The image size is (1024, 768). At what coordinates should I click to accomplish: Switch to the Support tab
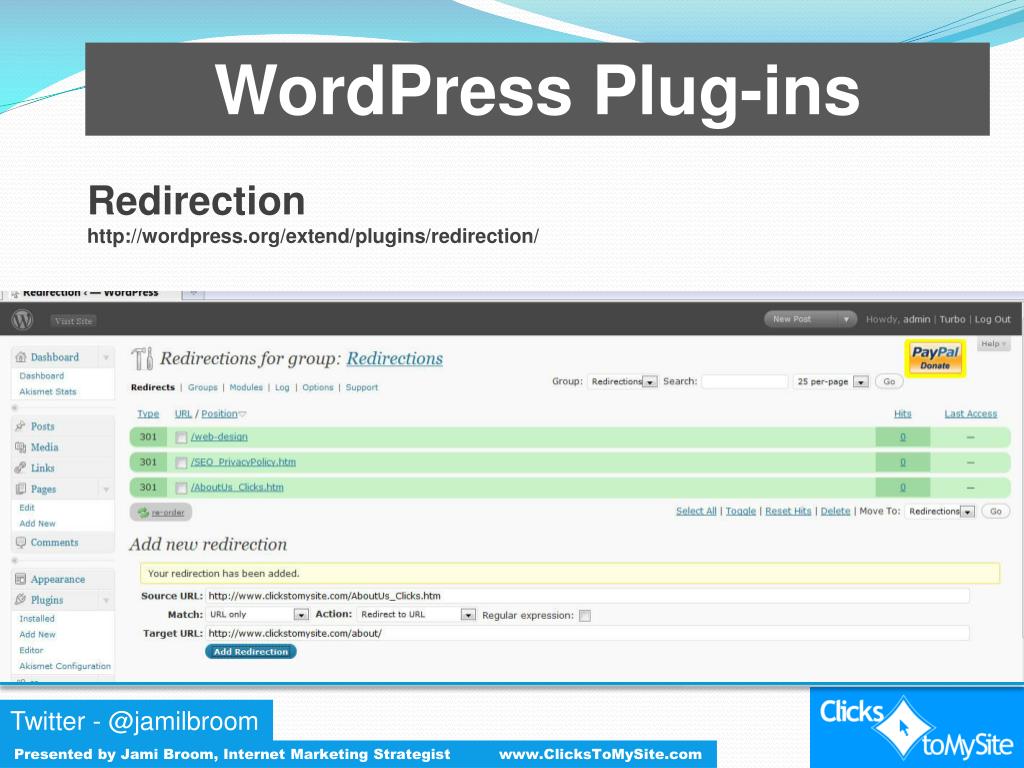(x=362, y=387)
